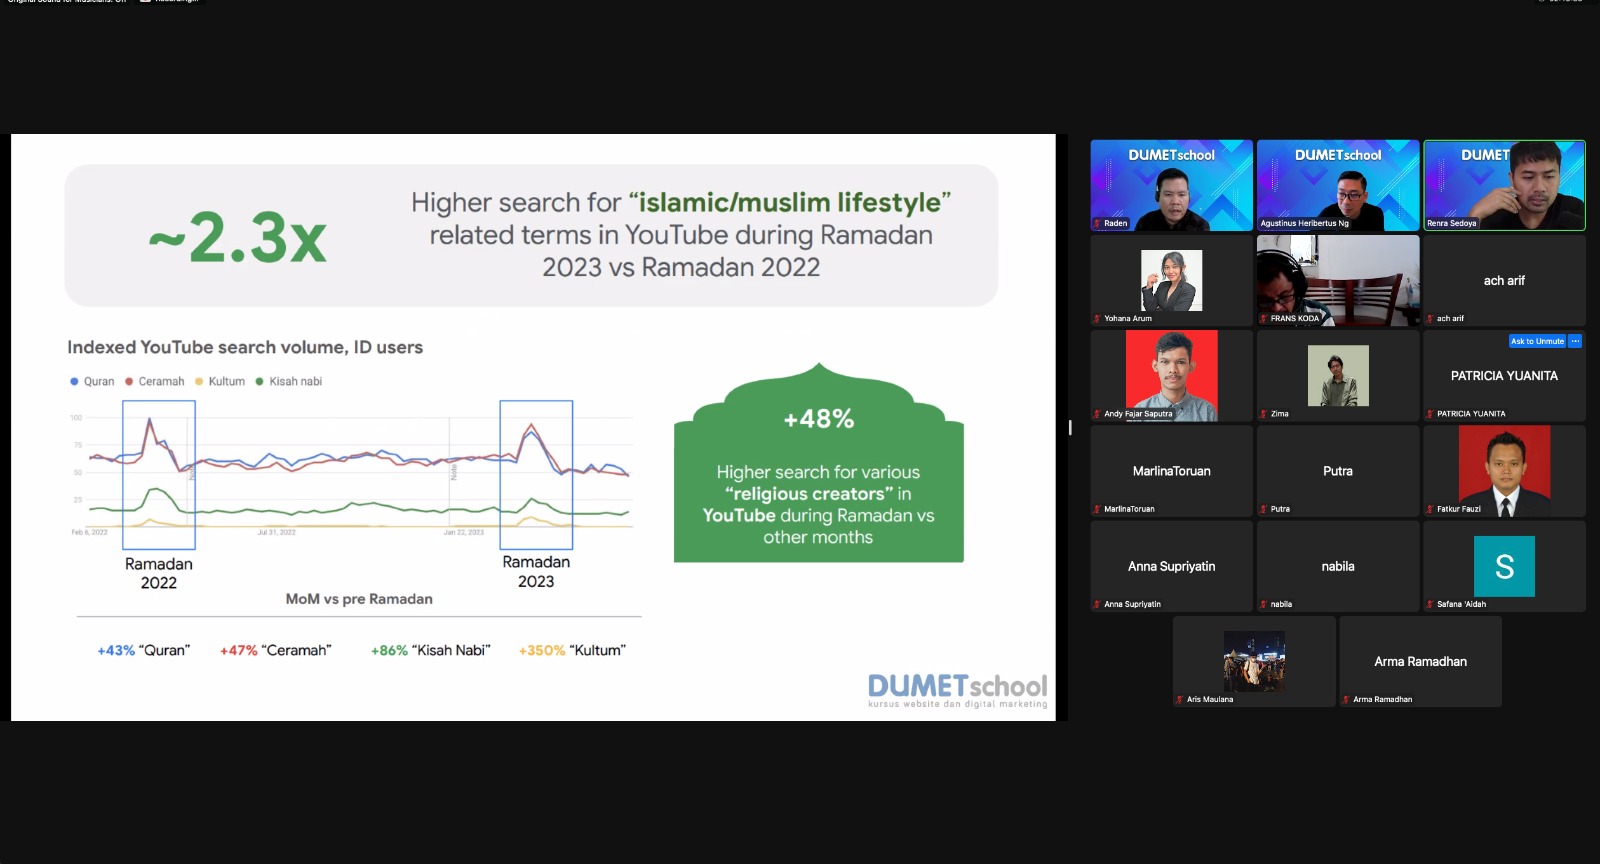The height and width of the screenshot is (864, 1600).
Task: Click the muted mic icon beside Aris Maulana's name
Action: (x=1180, y=699)
